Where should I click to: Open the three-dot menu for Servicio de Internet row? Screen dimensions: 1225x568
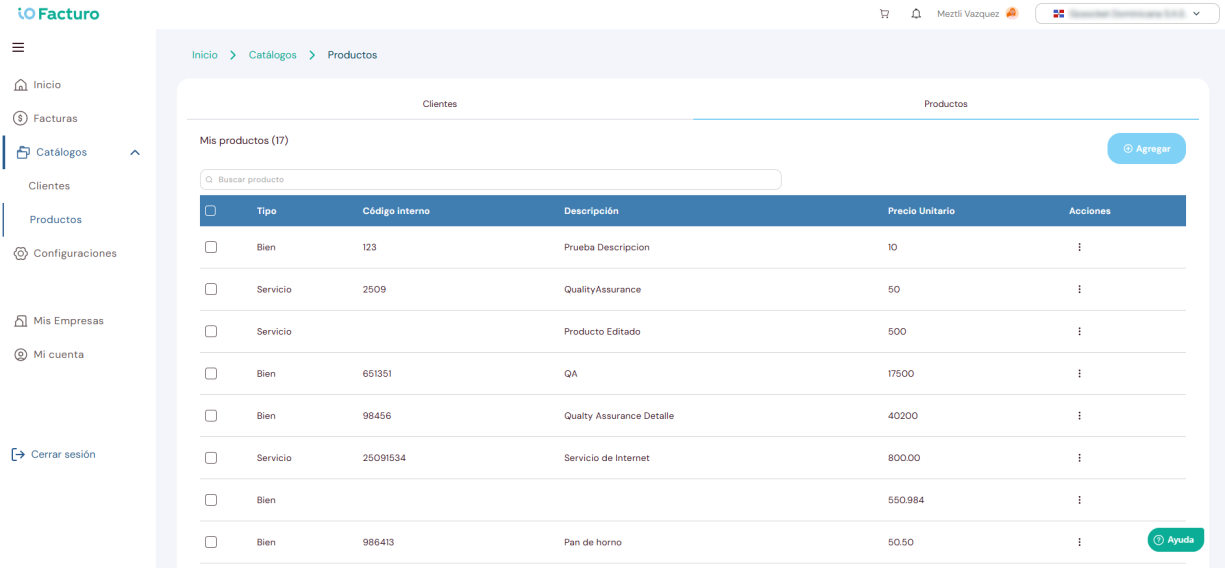click(x=1079, y=458)
